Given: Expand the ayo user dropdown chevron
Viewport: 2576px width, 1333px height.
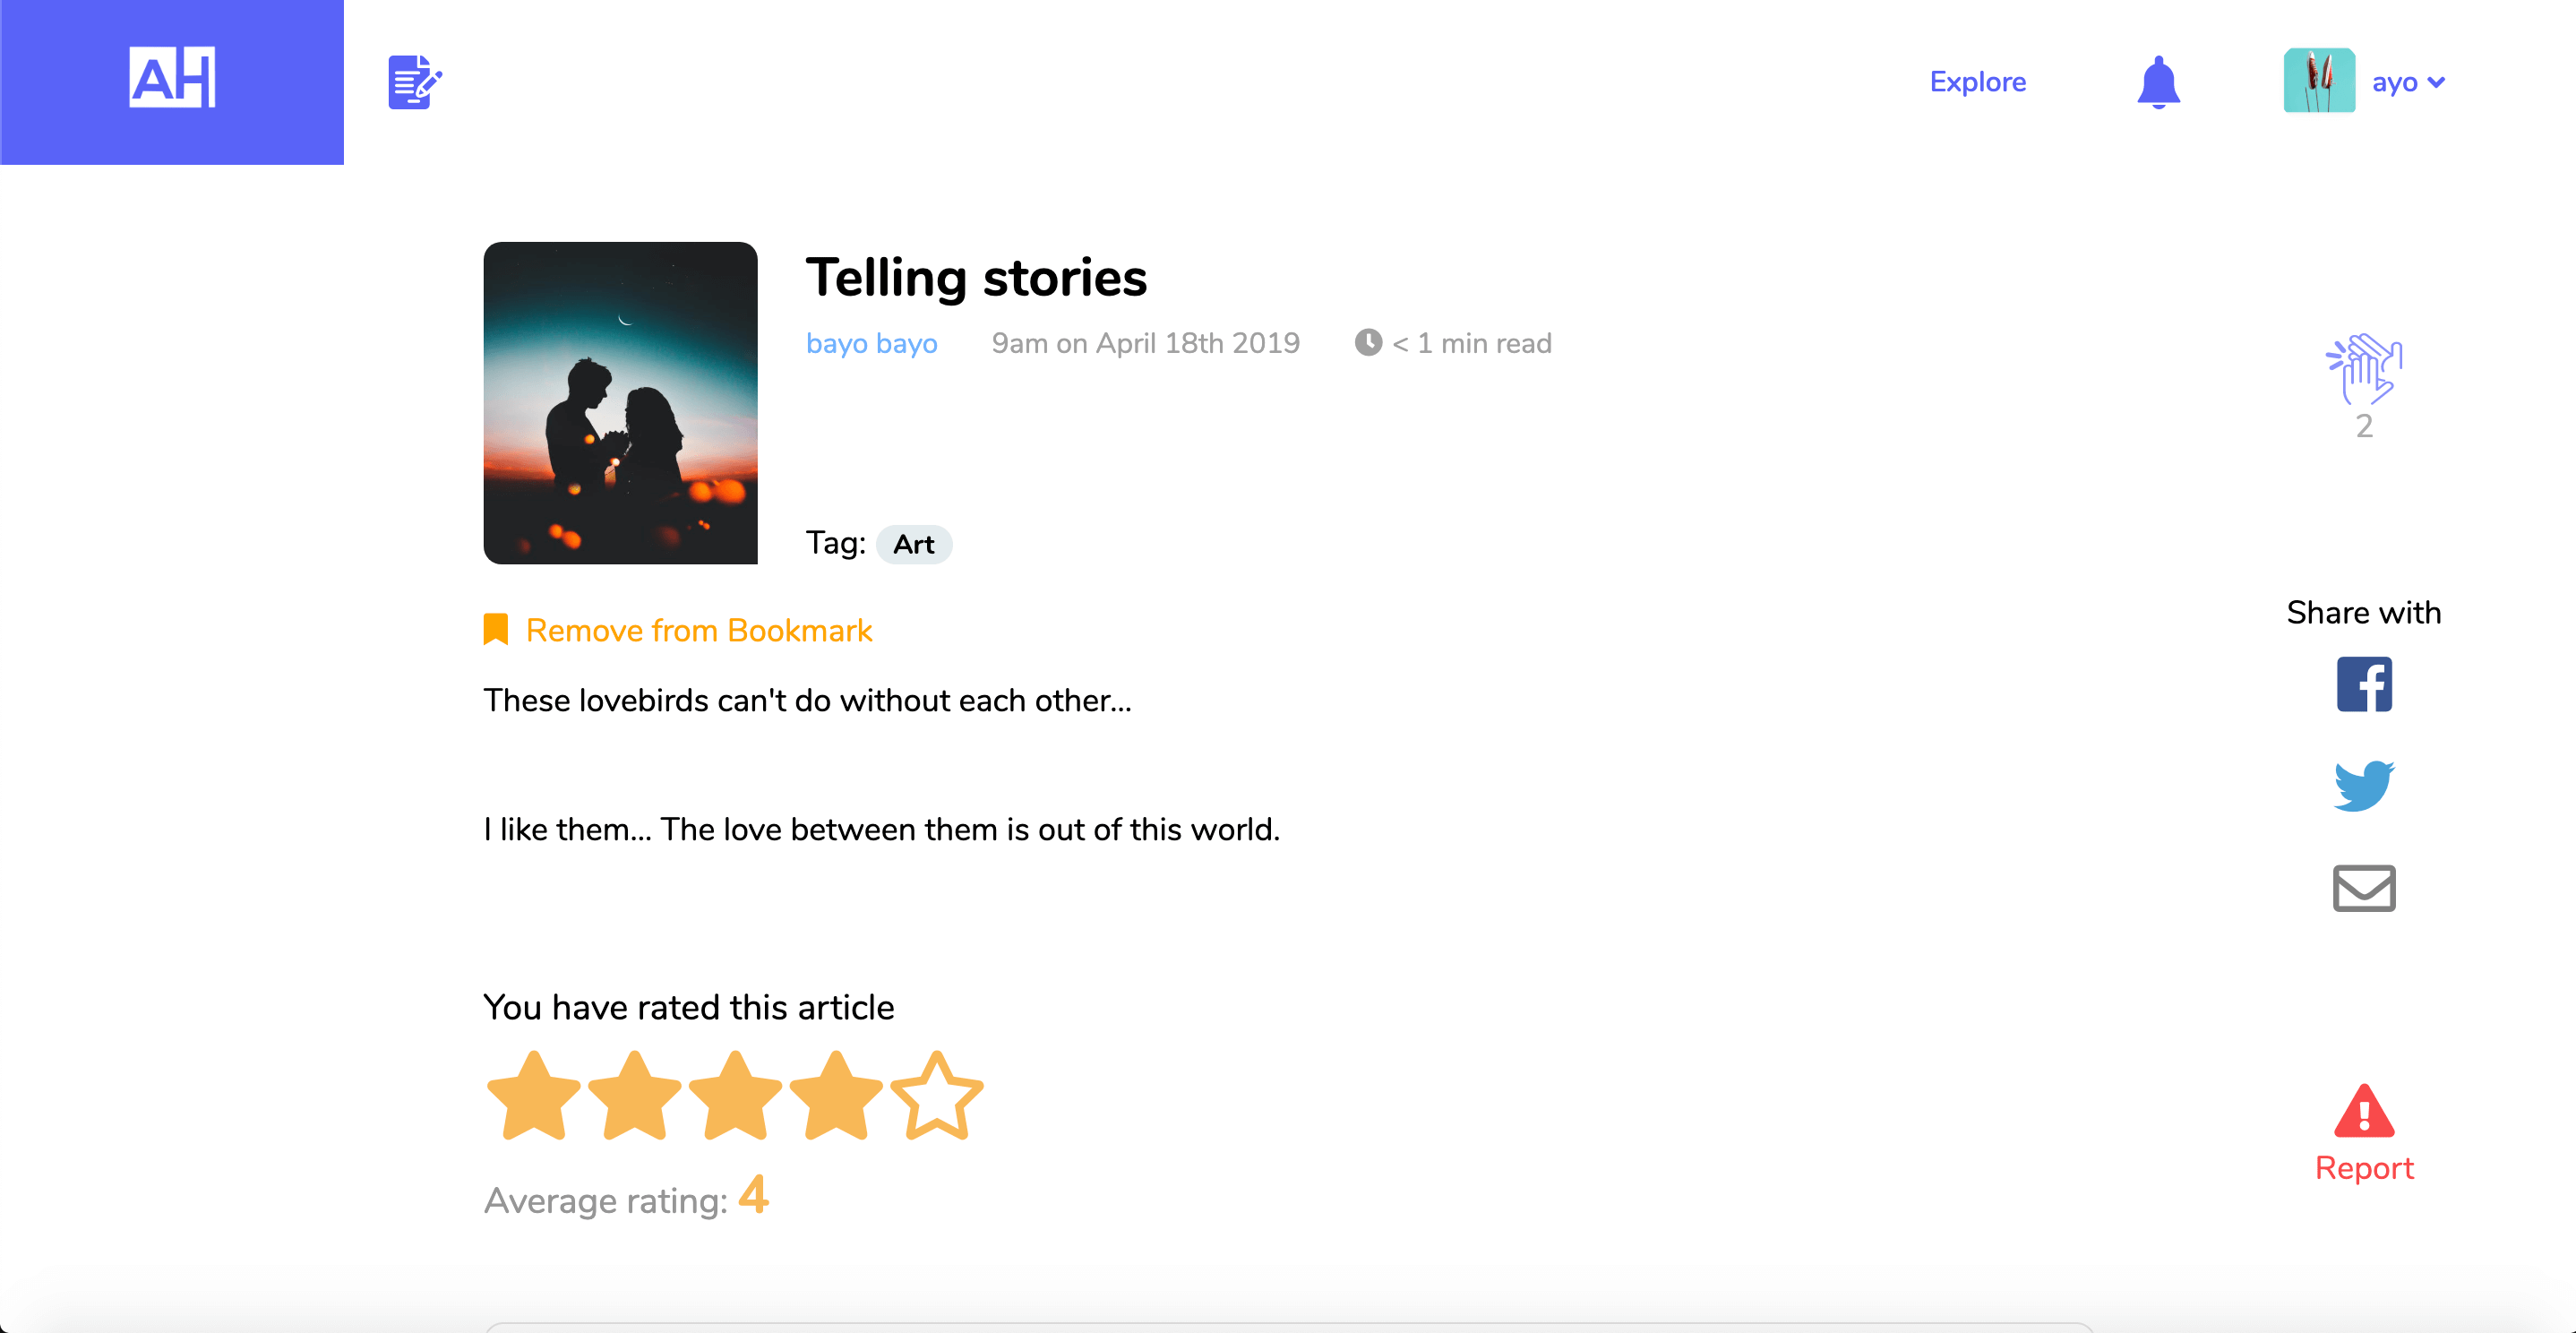Looking at the screenshot, I should coord(2437,82).
